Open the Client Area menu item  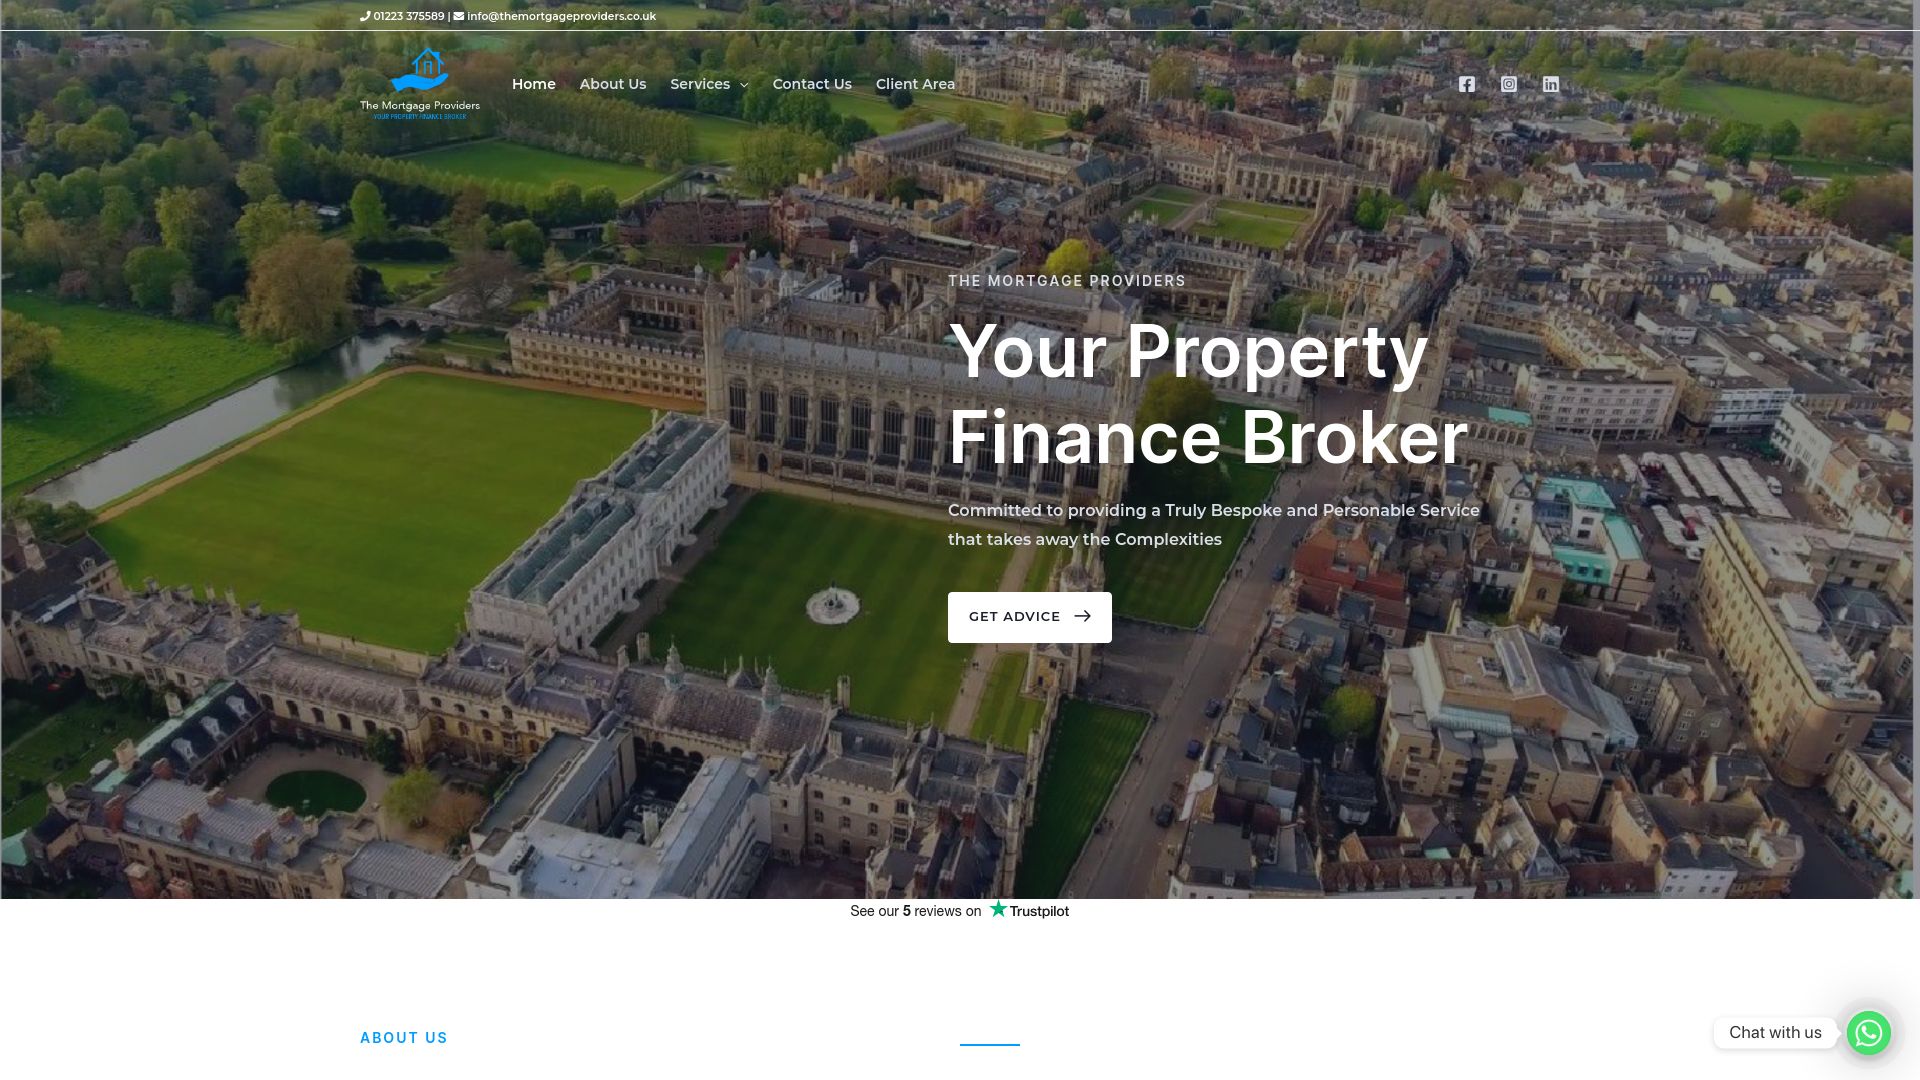click(915, 83)
